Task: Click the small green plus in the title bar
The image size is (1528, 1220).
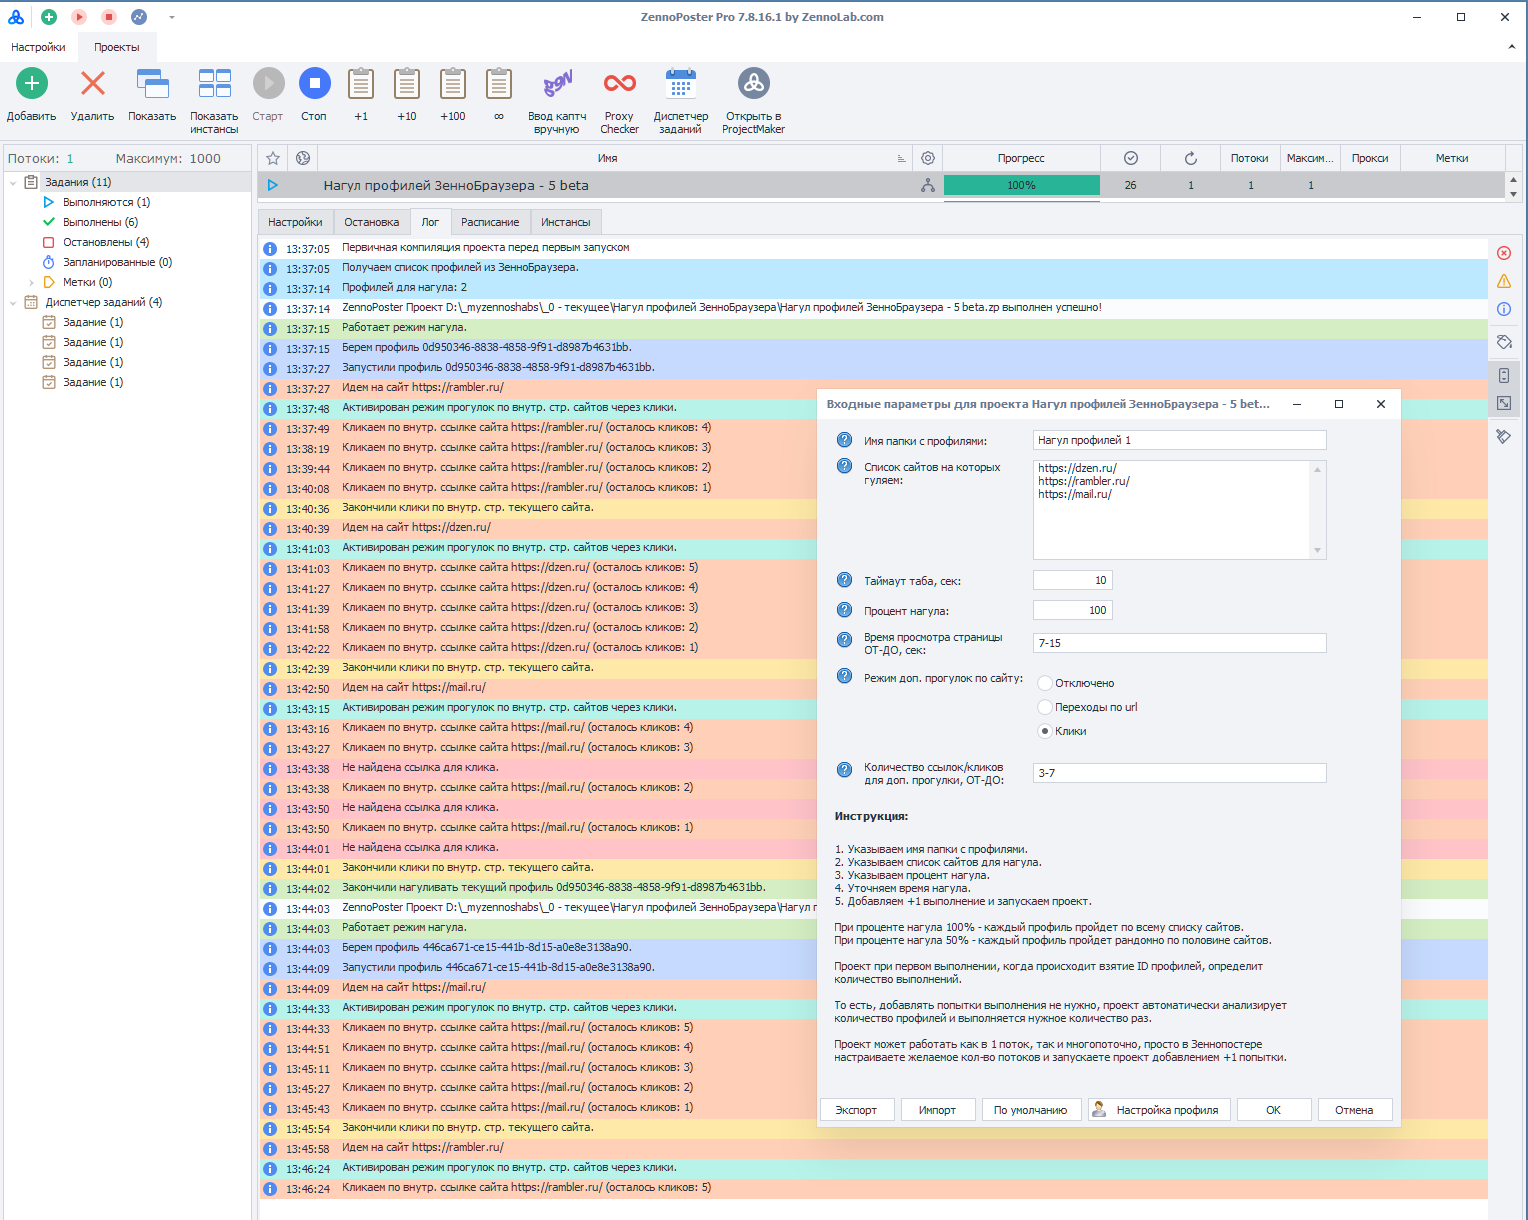Action: (49, 17)
